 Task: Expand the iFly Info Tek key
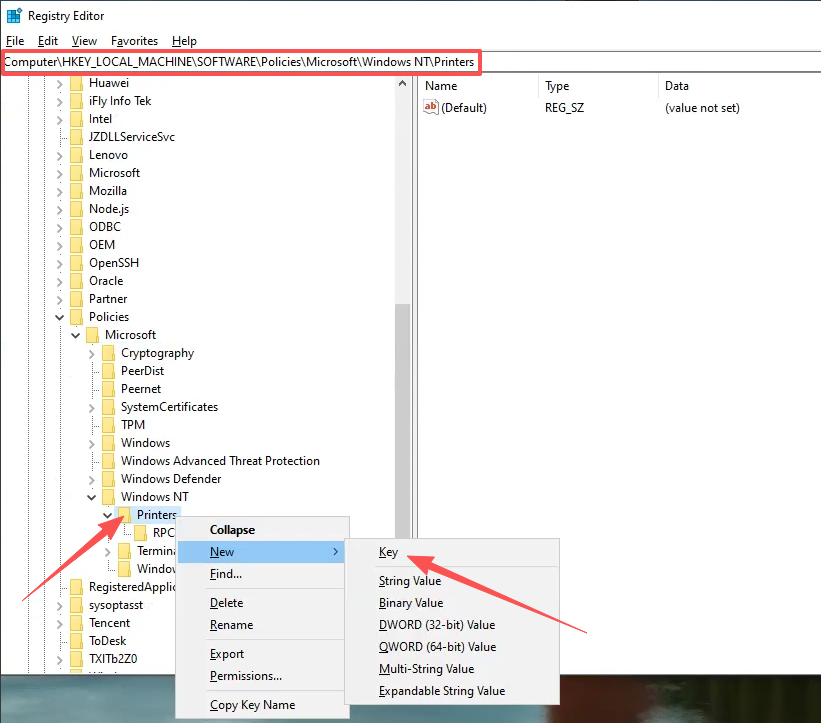(x=59, y=102)
